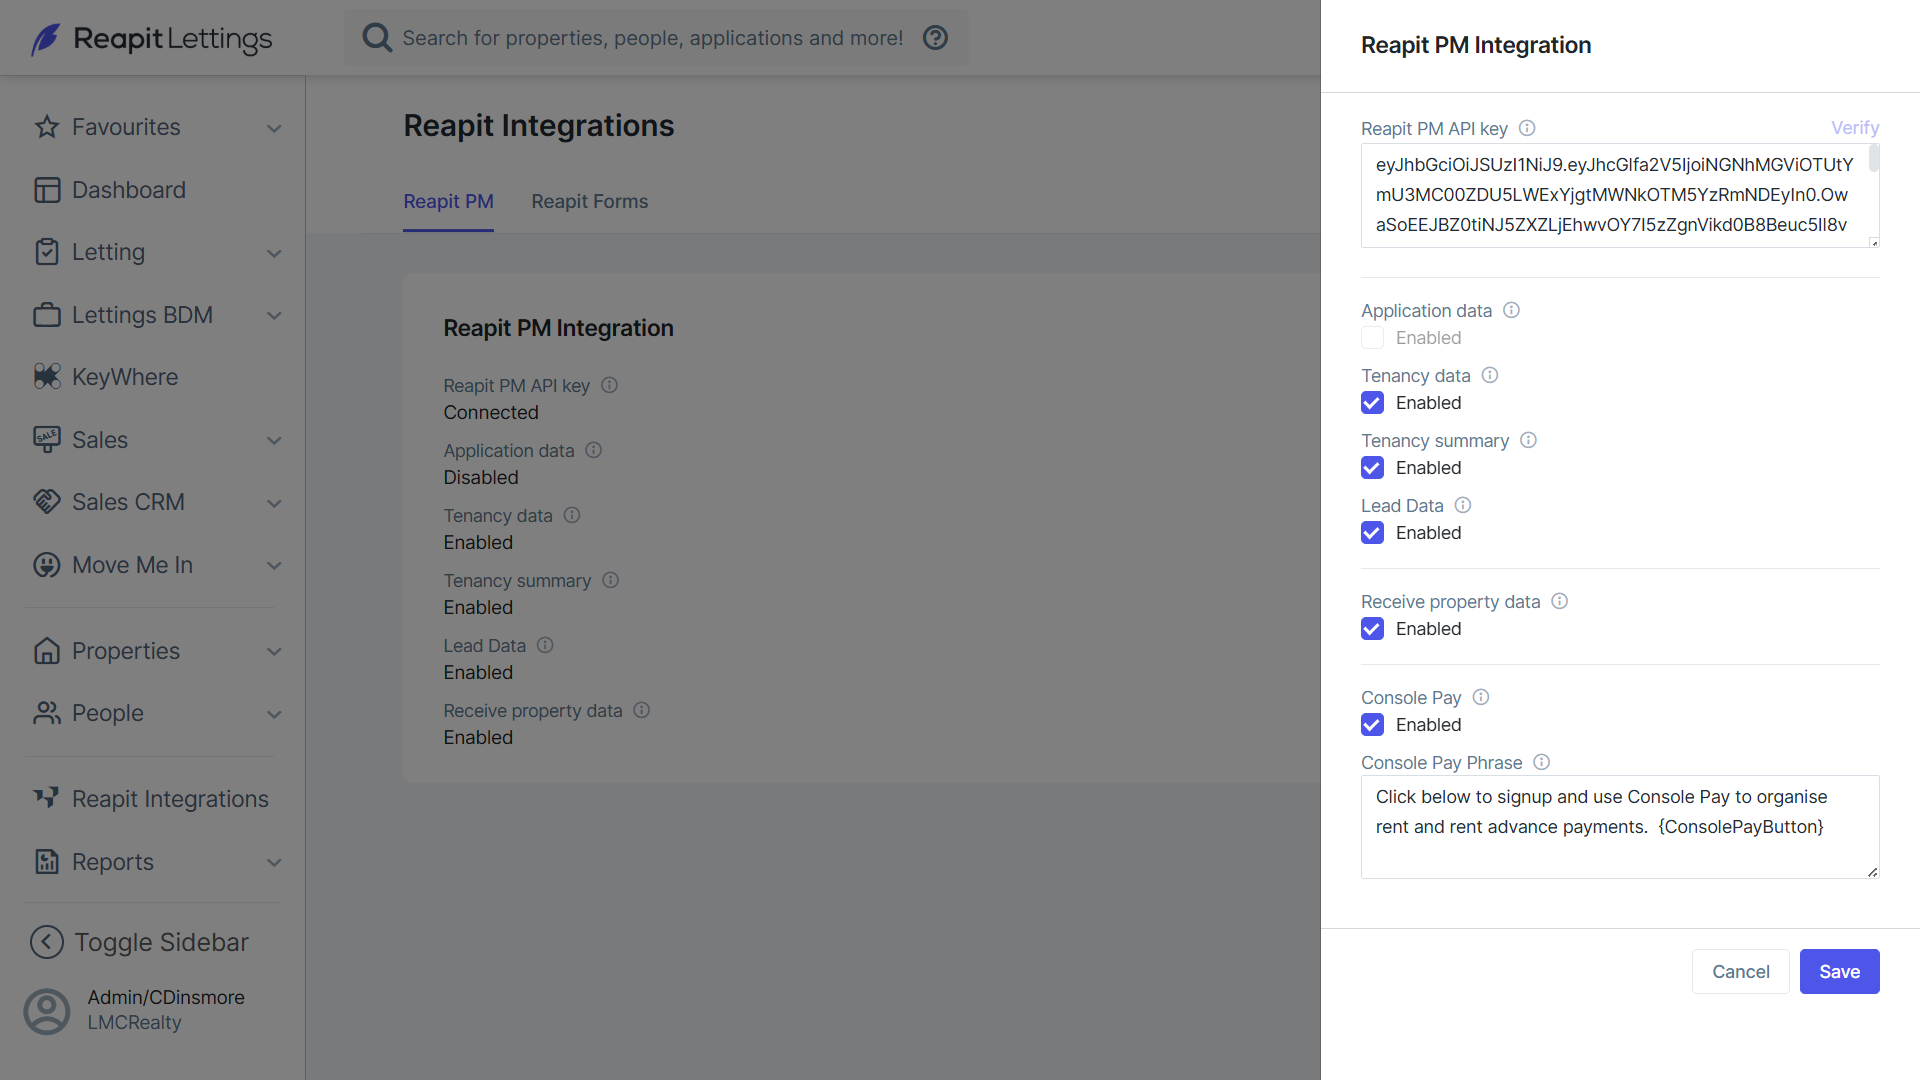Click in the Console Pay Phrase textarea

[x=1620, y=827]
